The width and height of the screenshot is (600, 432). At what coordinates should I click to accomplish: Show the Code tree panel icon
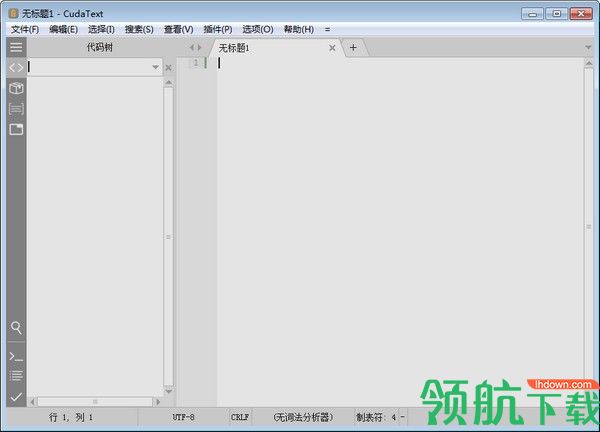tap(16, 68)
